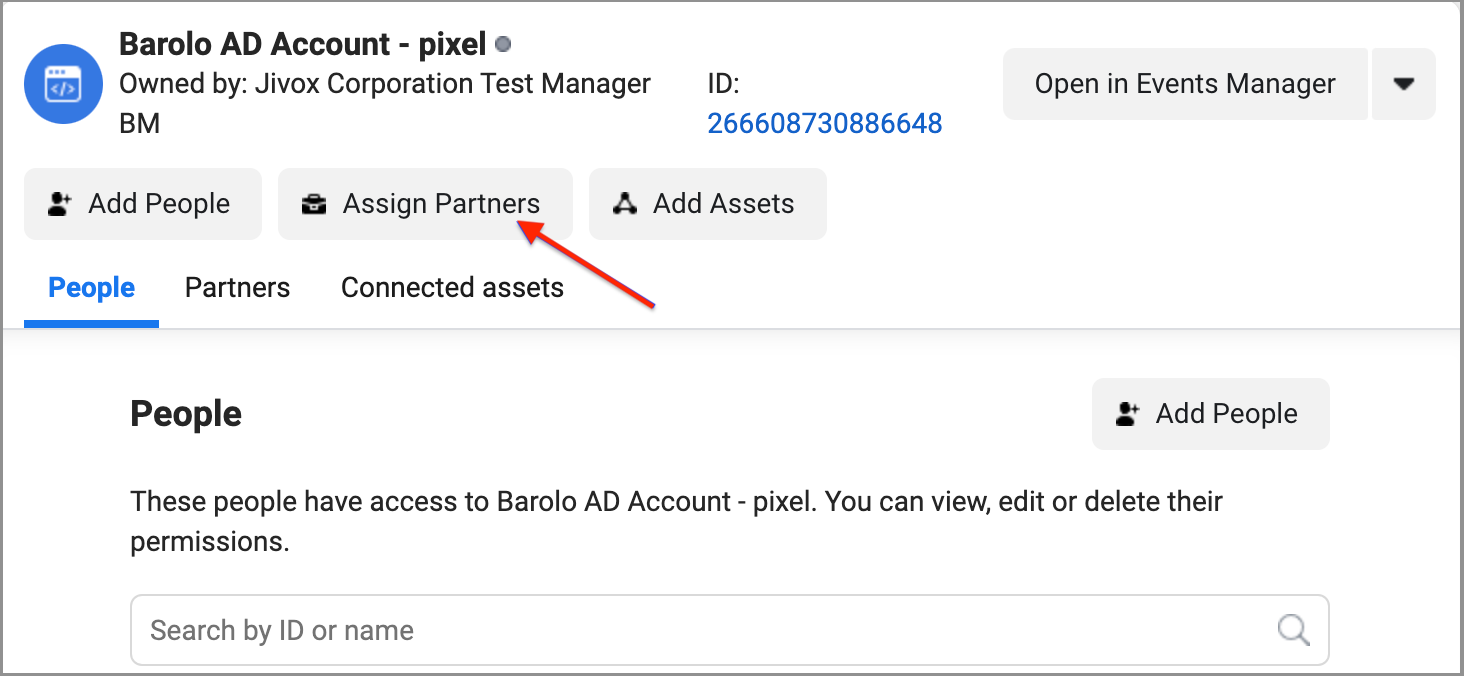
Task: Expand the dropdown arrow beside Open in Events Manager
Action: tap(1404, 84)
